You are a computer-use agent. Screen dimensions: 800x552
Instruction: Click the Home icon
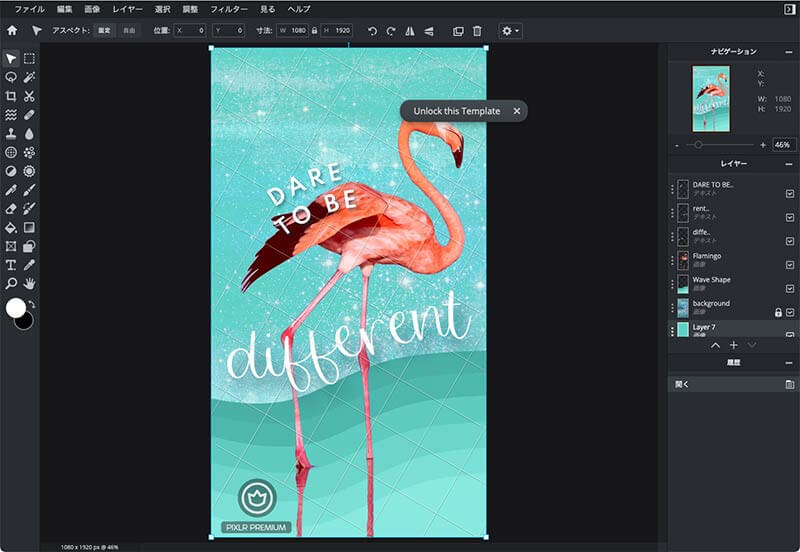(12, 31)
